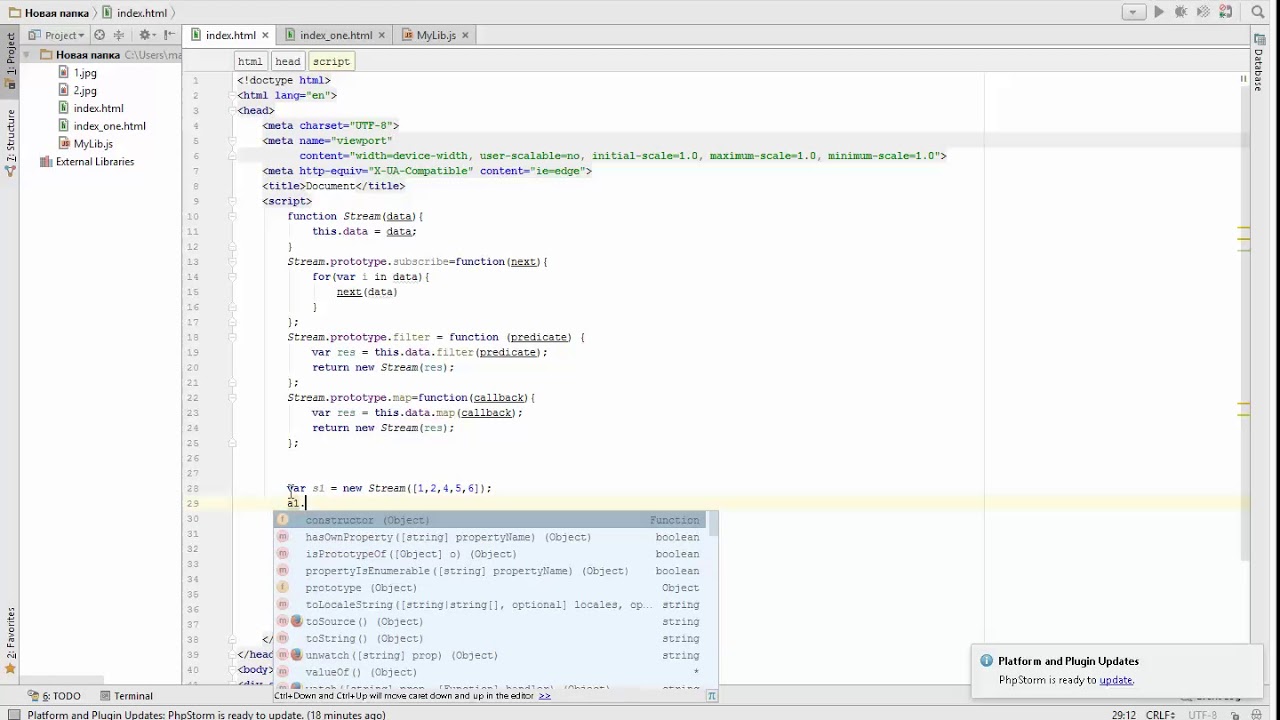Viewport: 1280px width, 720px height.
Task: Start debugging with the bug icon
Action: pyautogui.click(x=1181, y=13)
